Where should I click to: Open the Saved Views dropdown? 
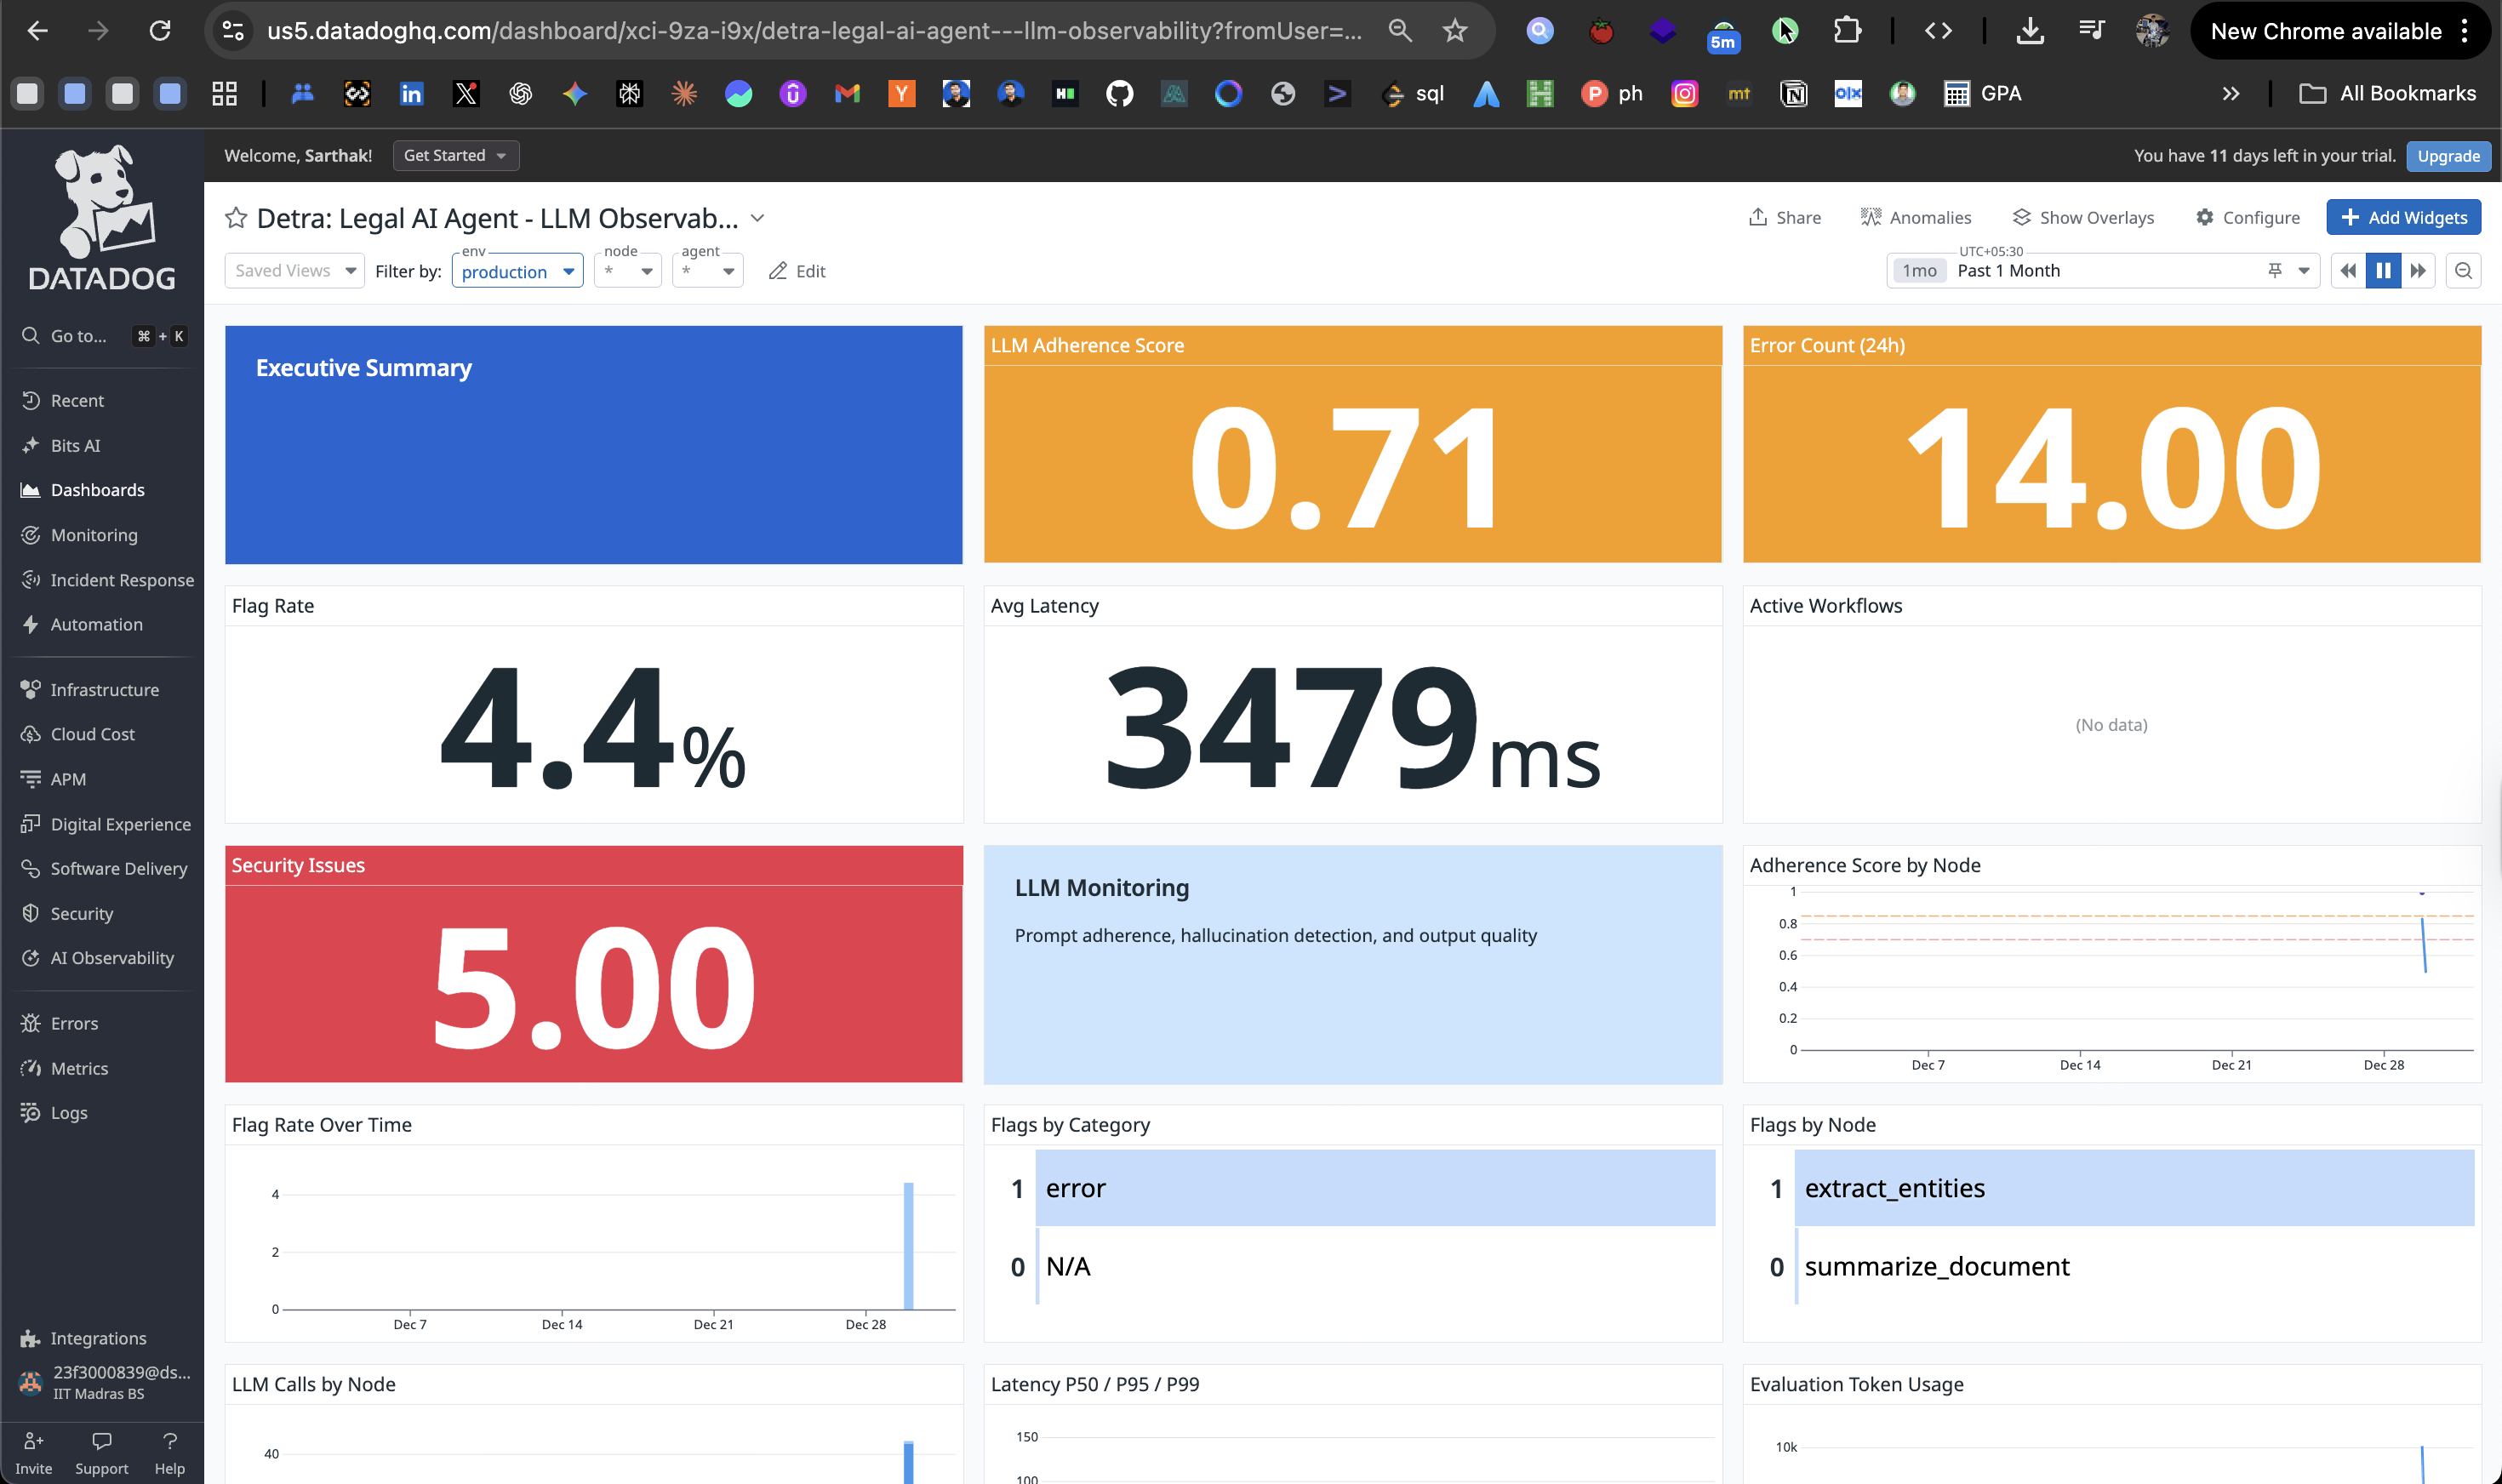pos(294,271)
